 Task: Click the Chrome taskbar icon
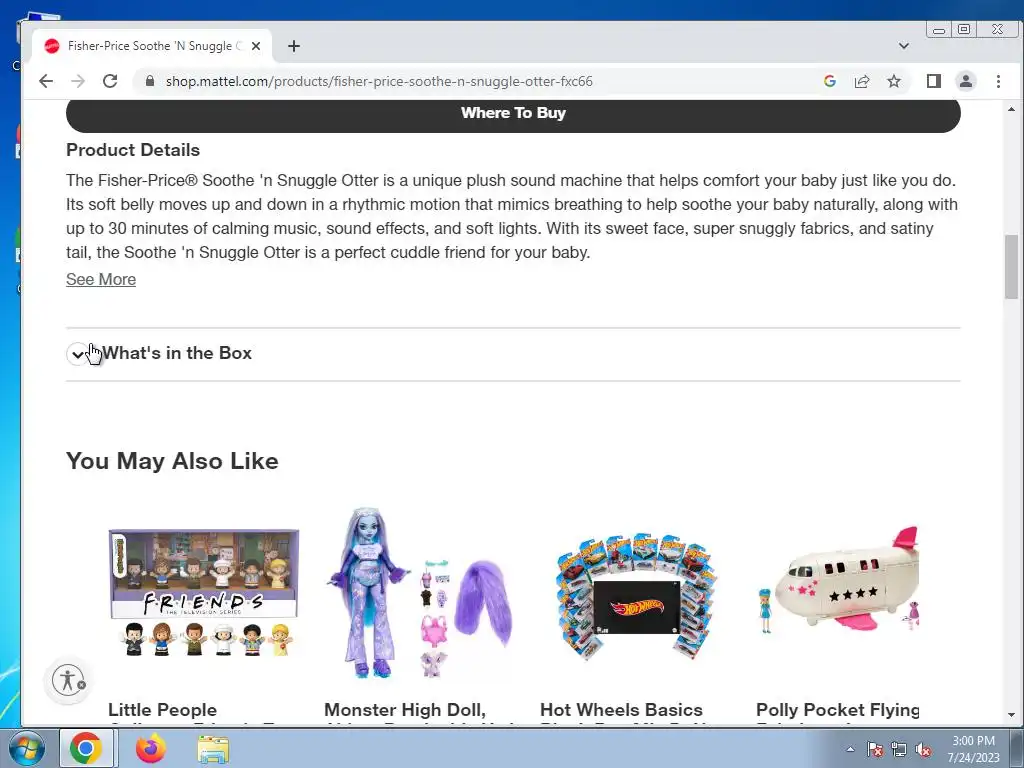[x=86, y=748]
